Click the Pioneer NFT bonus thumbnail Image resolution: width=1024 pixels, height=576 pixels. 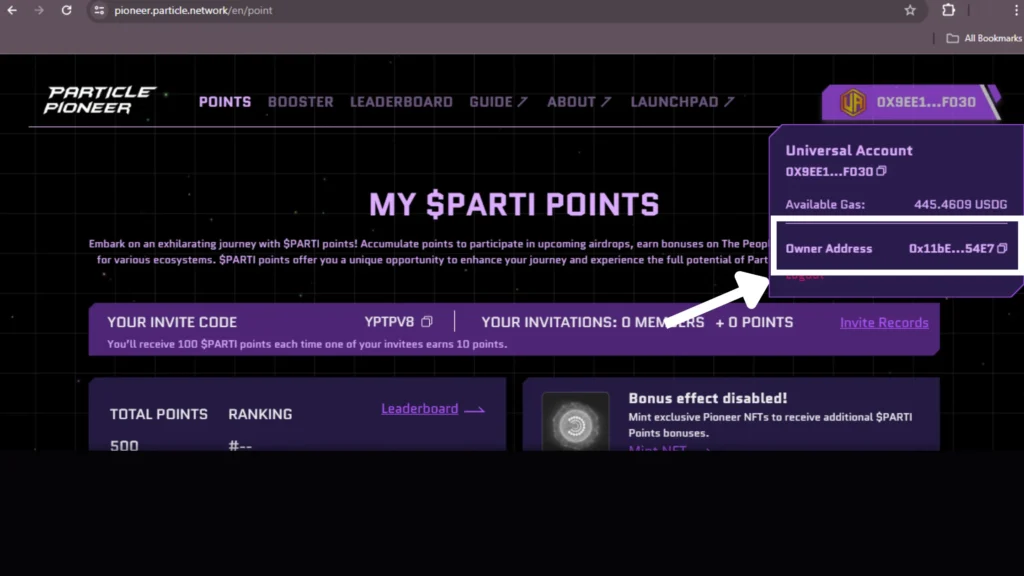coord(575,422)
